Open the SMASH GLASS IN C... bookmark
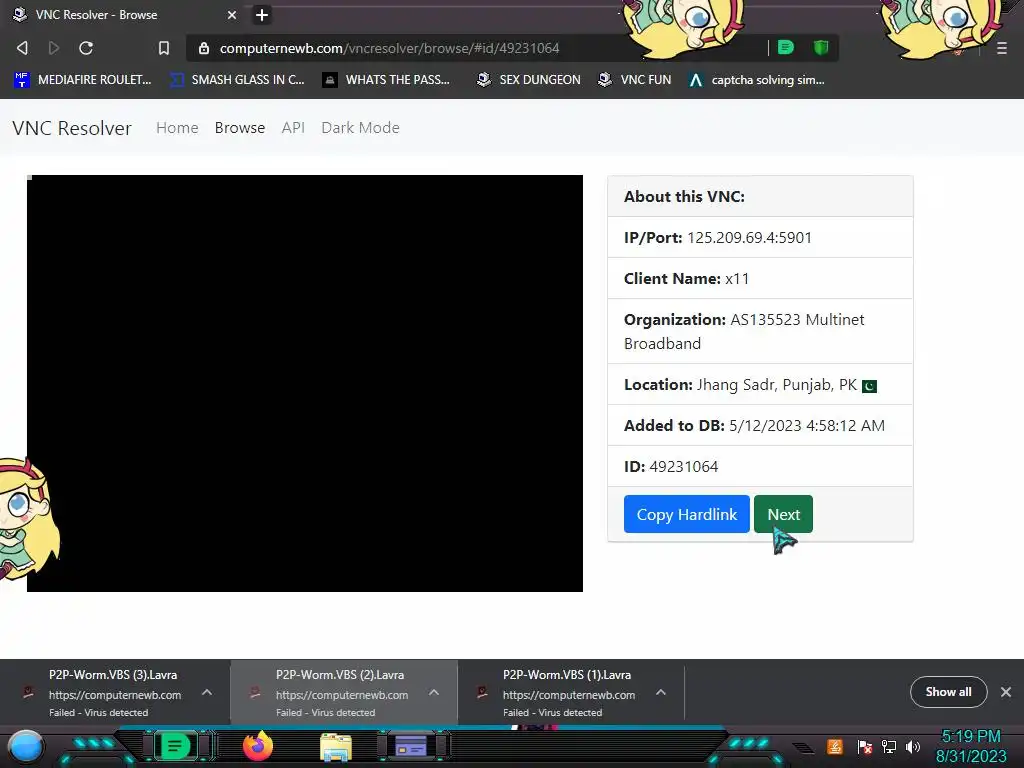Image resolution: width=1024 pixels, height=768 pixels. (238, 80)
